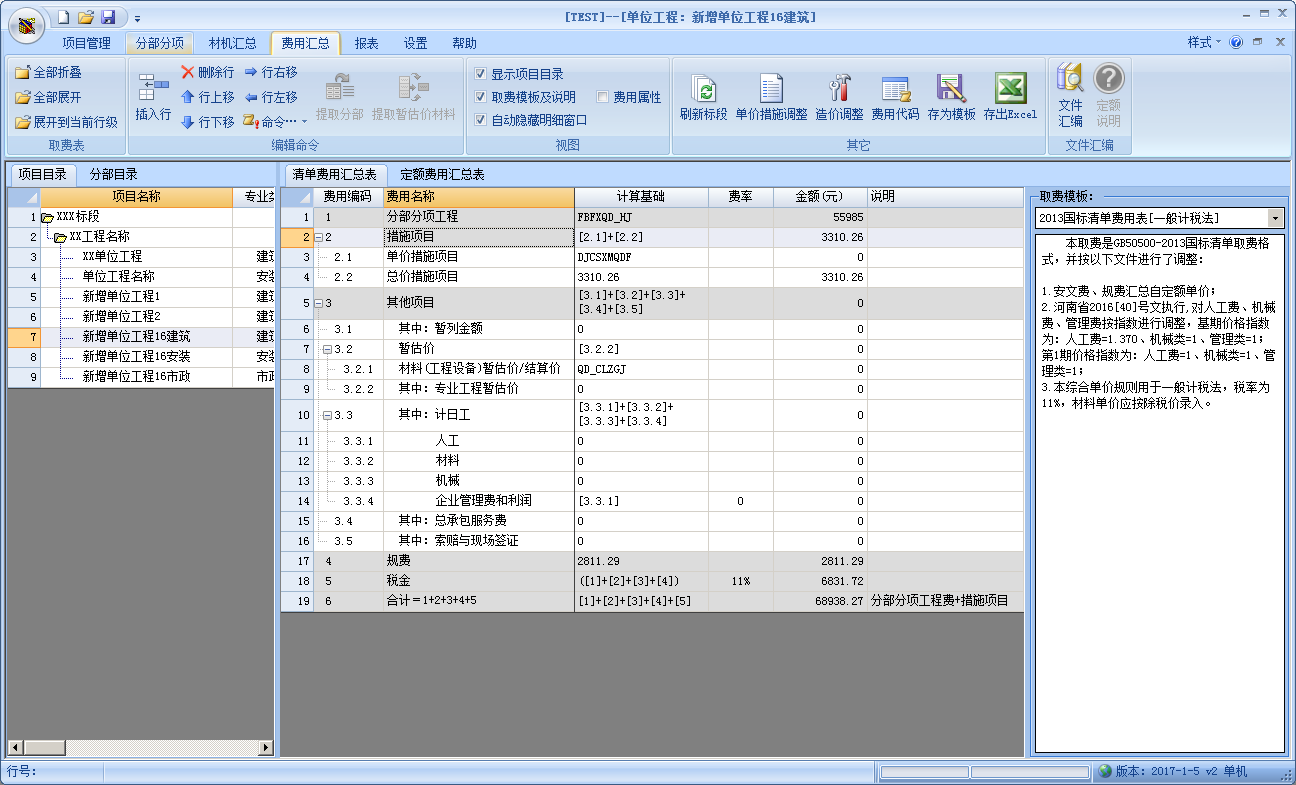Switch to 分部目录 panel tab
This screenshot has width=1296, height=785.
click(x=114, y=174)
